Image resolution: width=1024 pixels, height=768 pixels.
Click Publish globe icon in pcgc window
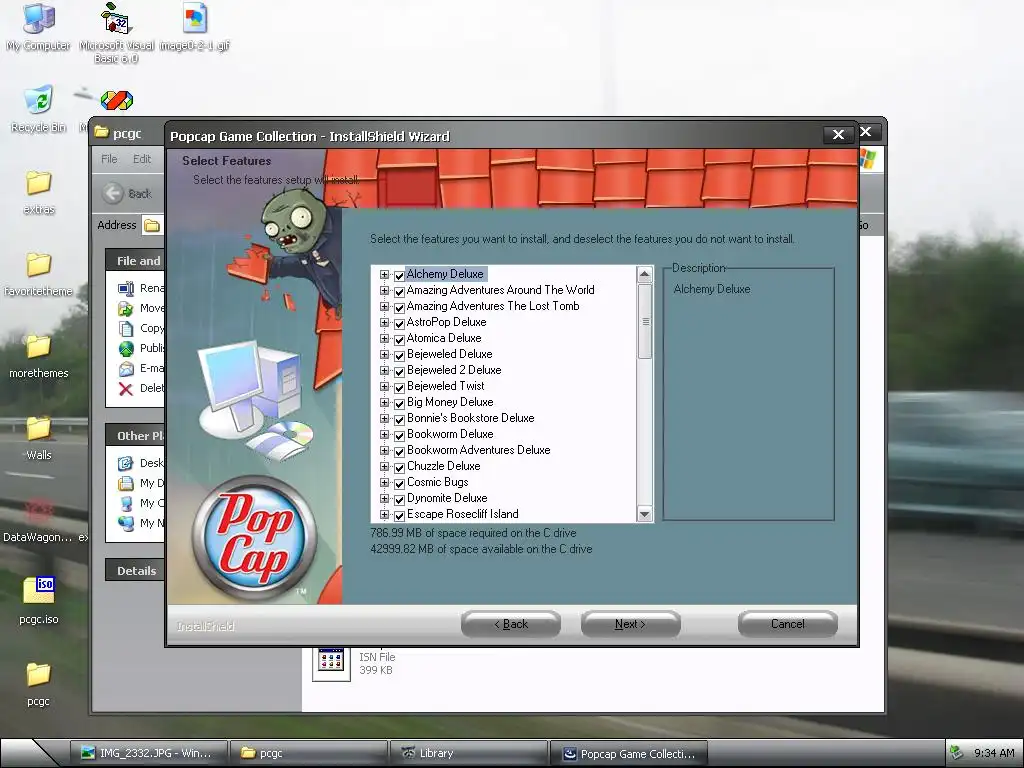pos(126,348)
